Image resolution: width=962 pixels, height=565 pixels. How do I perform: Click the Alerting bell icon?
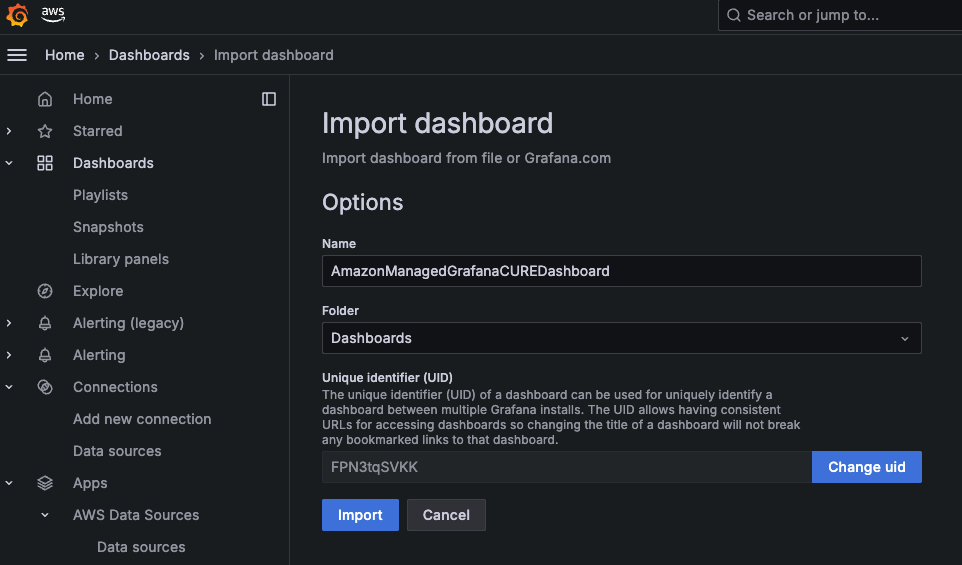click(45, 355)
